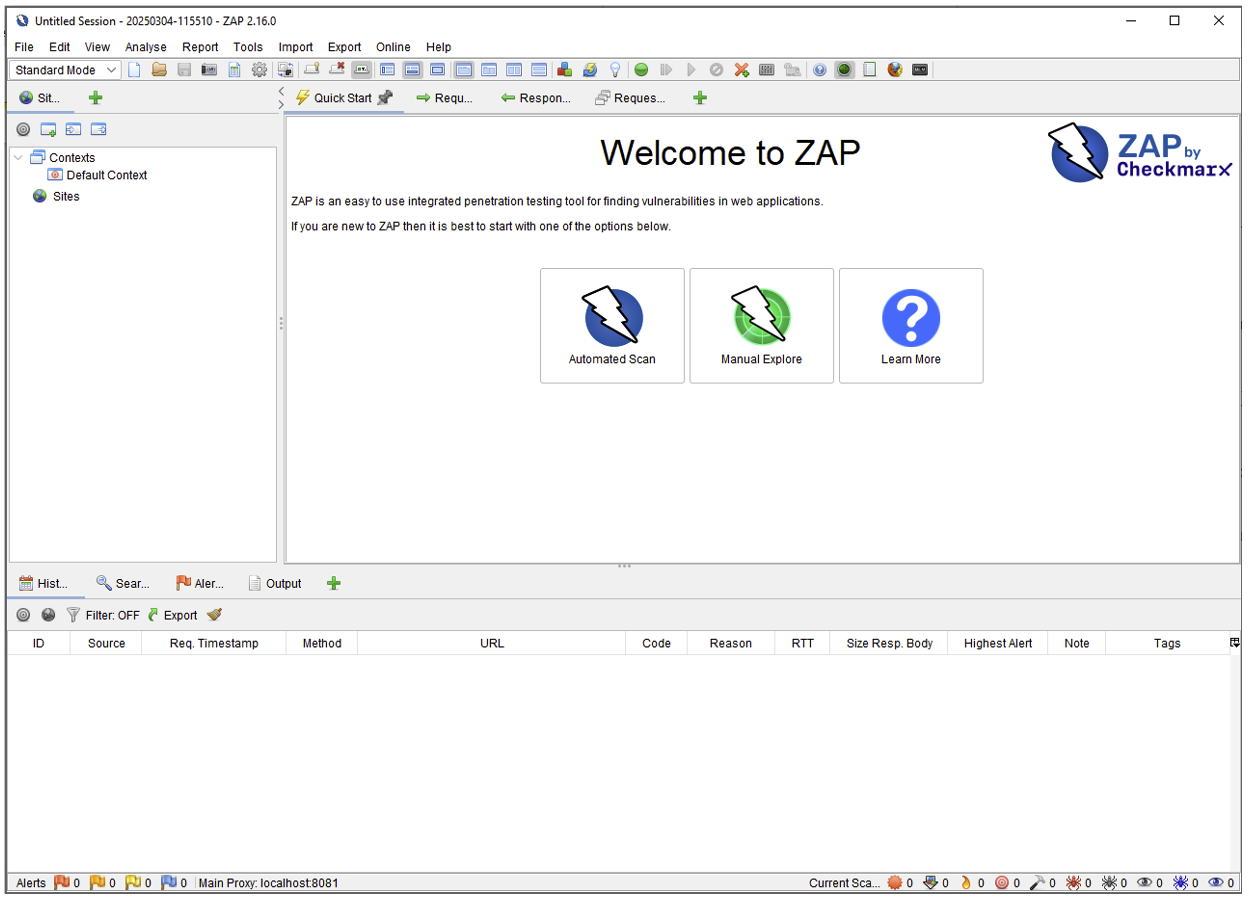Click the Automated Scan lightning icon
This screenshot has width=1249, height=901.
612,316
